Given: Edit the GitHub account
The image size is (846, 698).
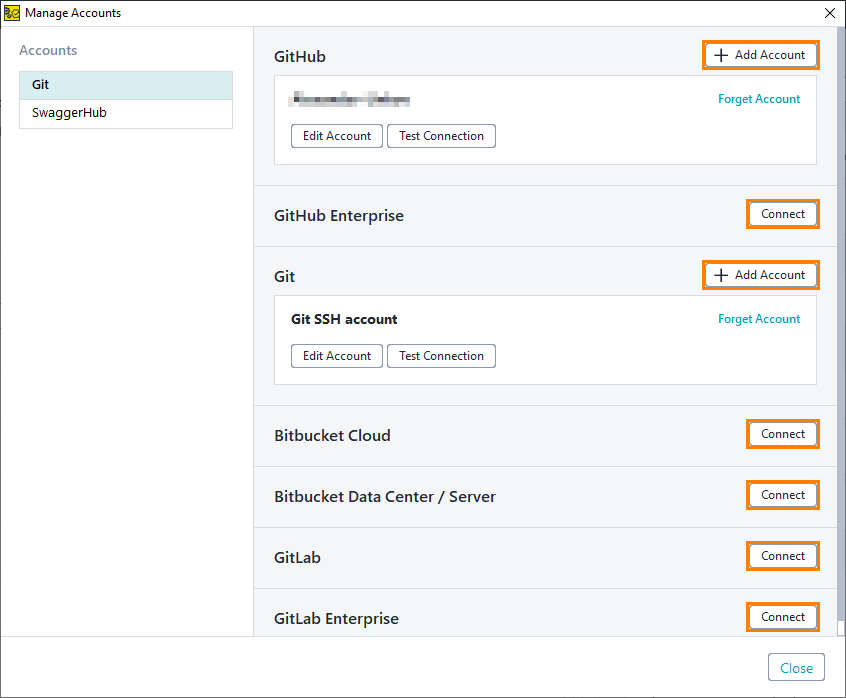Looking at the screenshot, I should coord(337,136).
